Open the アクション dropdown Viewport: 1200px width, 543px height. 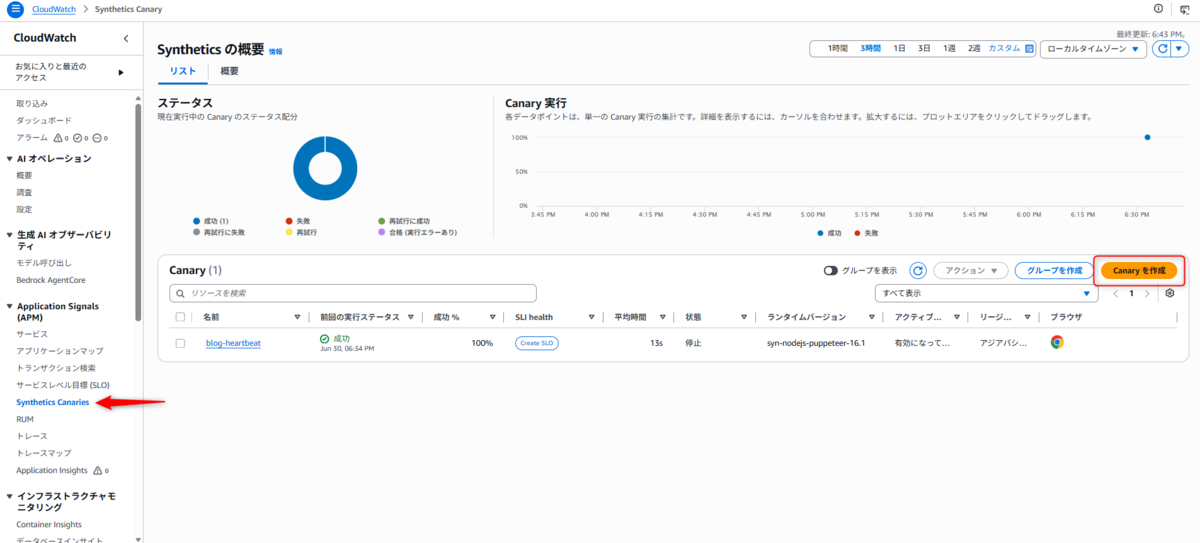tap(970, 271)
